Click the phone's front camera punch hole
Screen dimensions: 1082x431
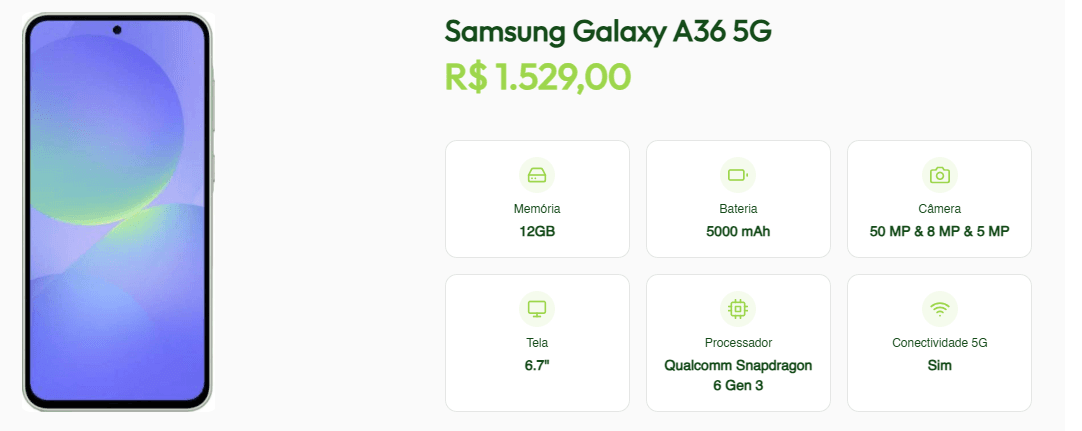point(117,29)
